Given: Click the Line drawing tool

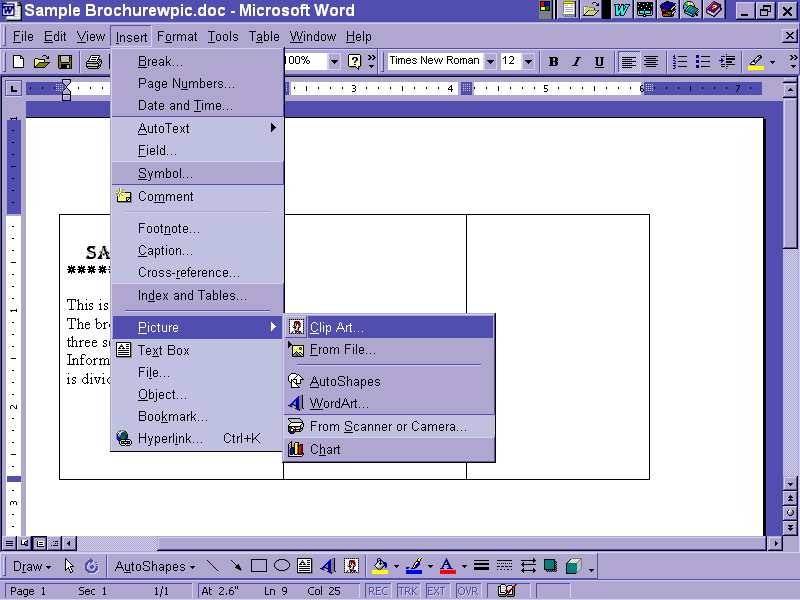Looking at the screenshot, I should pos(212,566).
